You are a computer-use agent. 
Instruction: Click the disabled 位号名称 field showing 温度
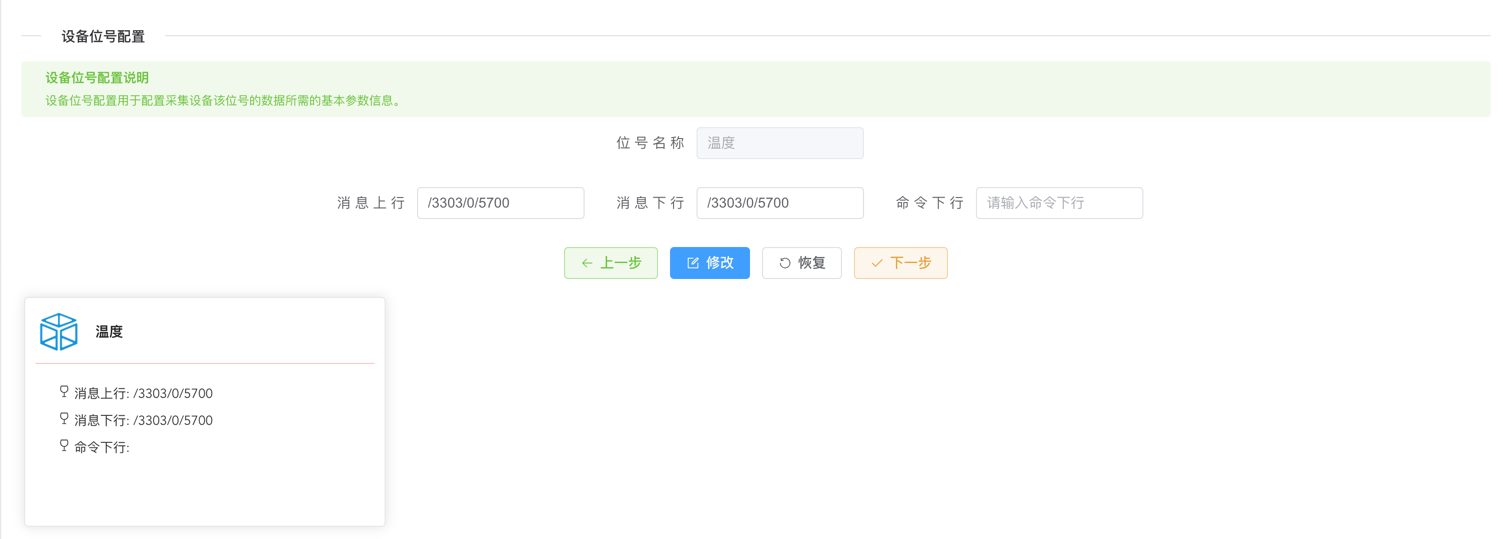point(779,143)
